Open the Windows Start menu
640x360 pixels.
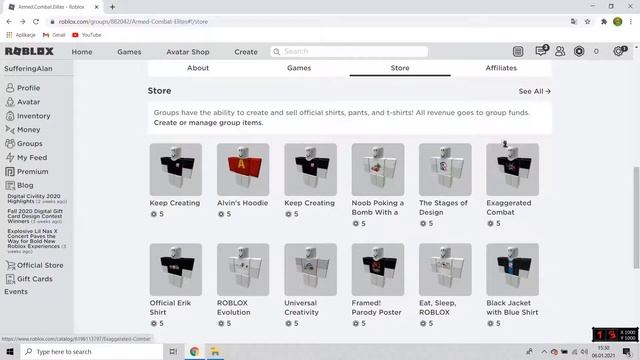point(10,351)
